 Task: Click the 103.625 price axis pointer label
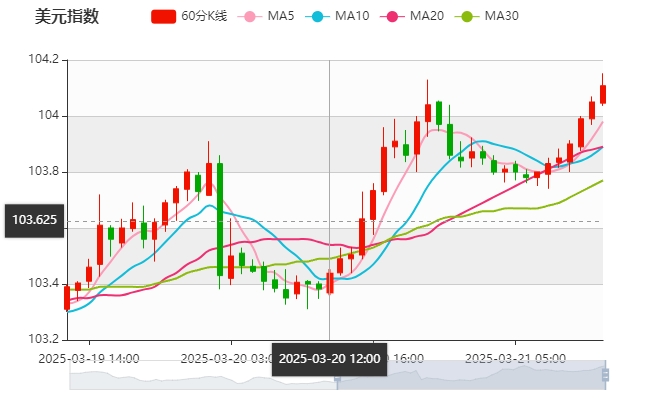coord(34,219)
